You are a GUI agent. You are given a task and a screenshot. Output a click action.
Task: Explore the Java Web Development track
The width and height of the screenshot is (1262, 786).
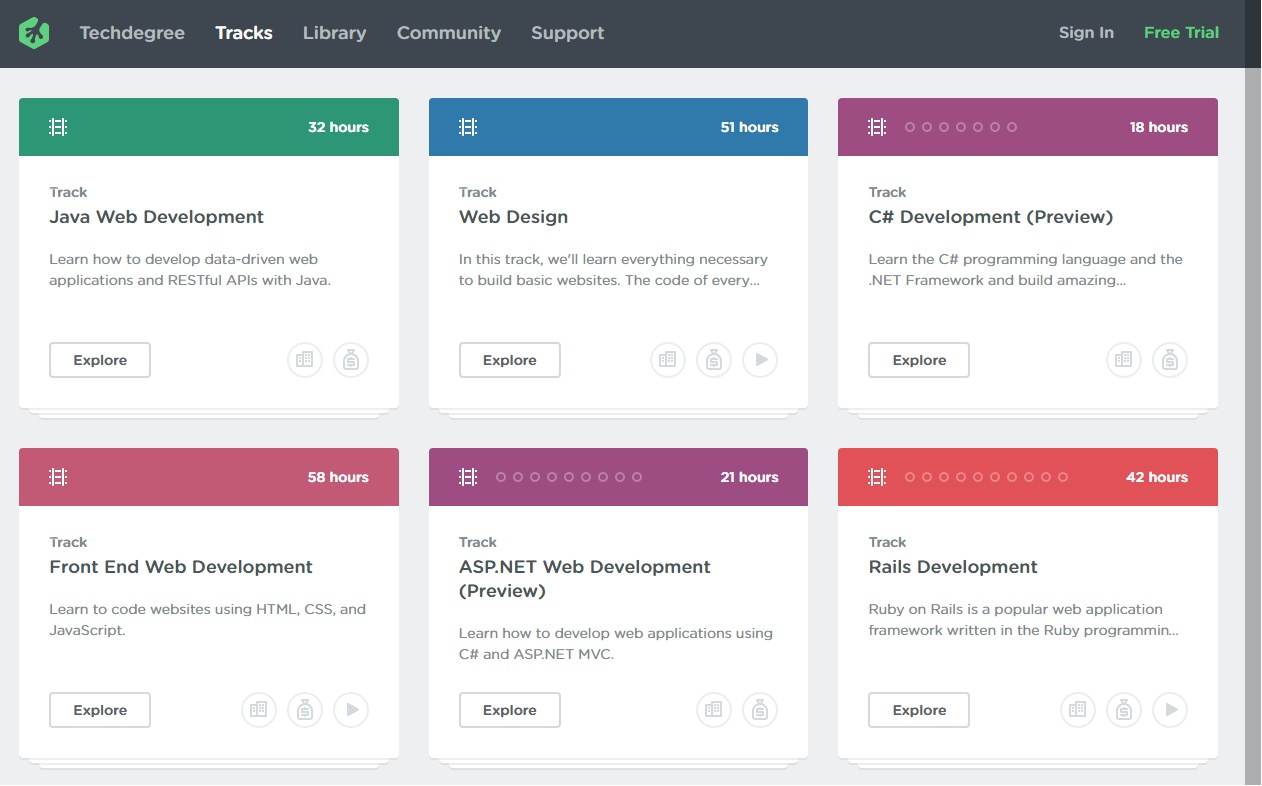point(100,360)
